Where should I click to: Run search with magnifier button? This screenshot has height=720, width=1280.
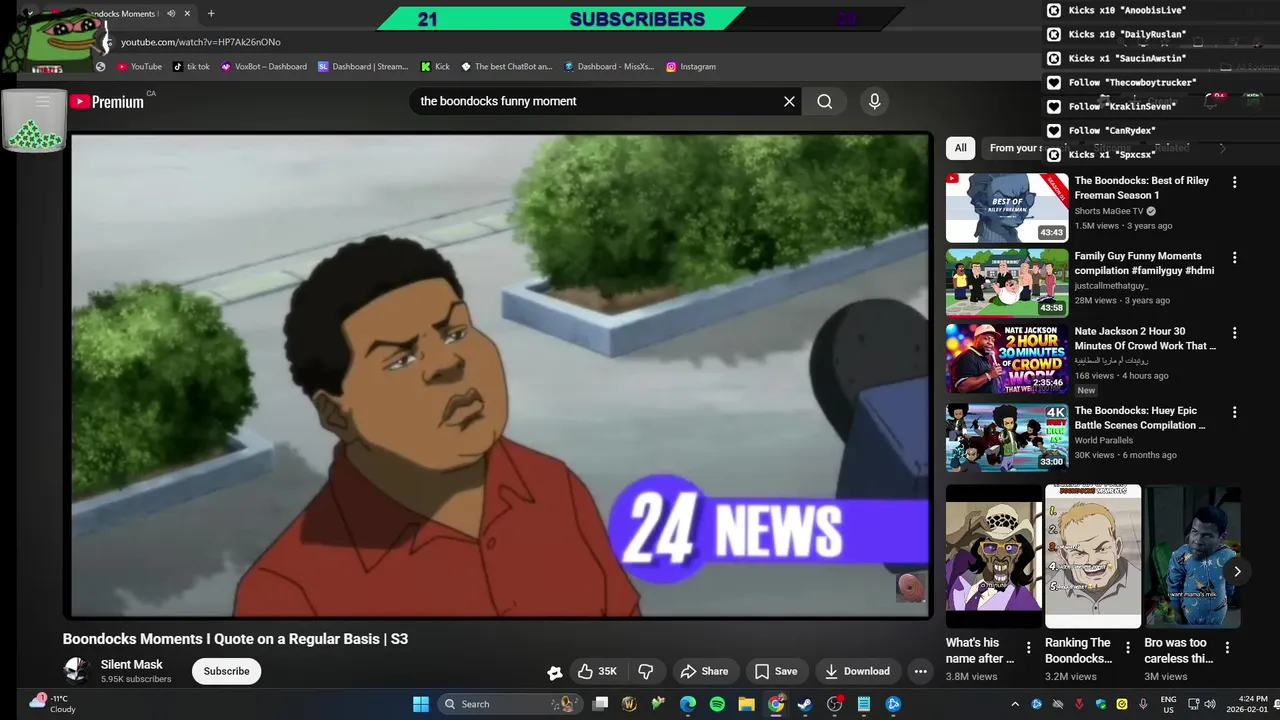coord(824,101)
